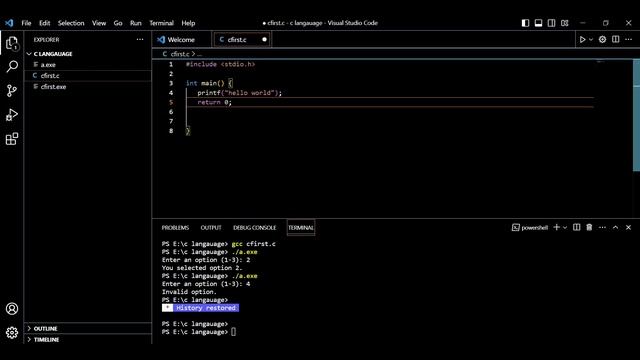Open dropdown arrow next to Run button
The image size is (640, 360).
591,40
